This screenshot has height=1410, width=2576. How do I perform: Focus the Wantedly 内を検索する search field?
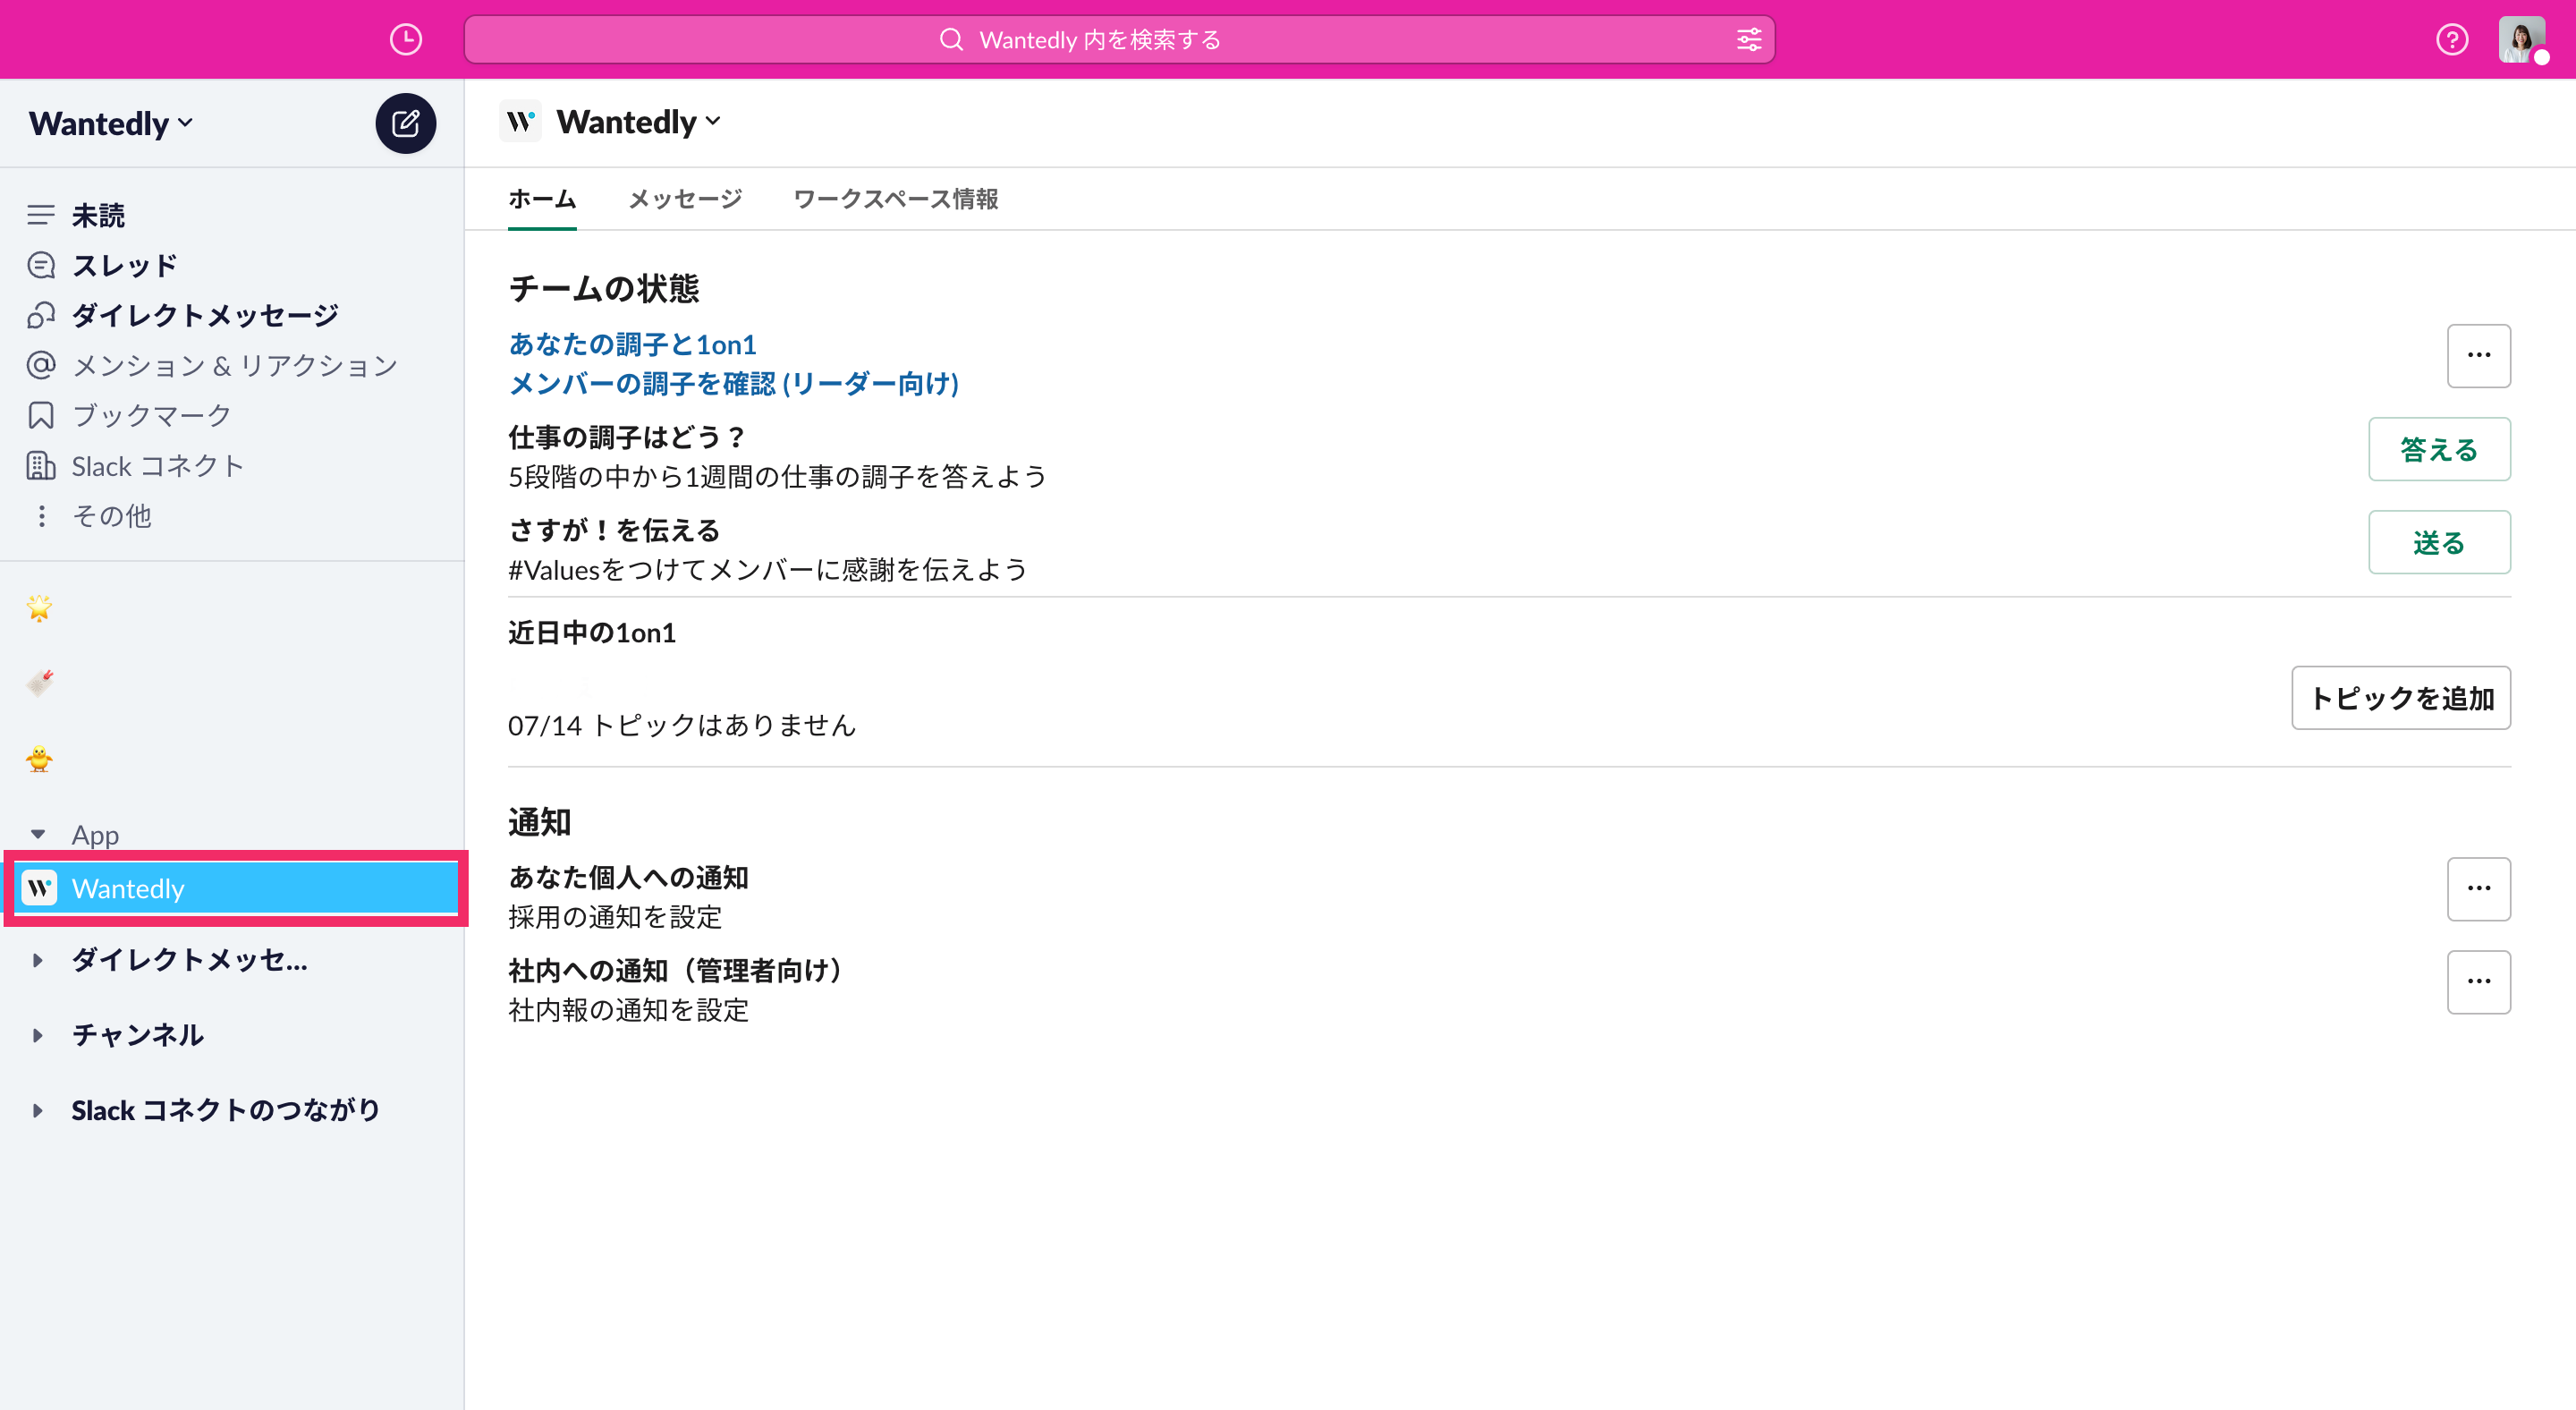point(1119,40)
